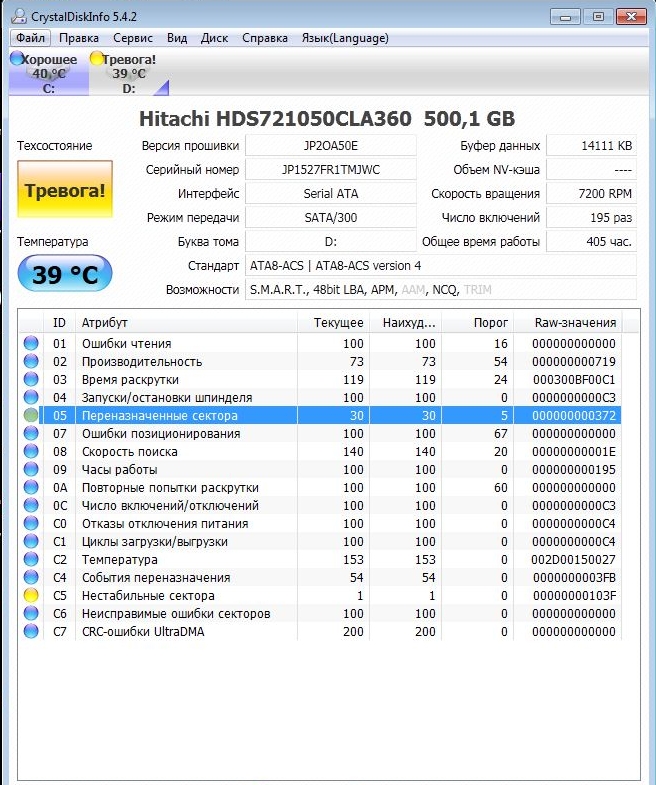
Task: Click the Порог column header
Action: (478, 323)
